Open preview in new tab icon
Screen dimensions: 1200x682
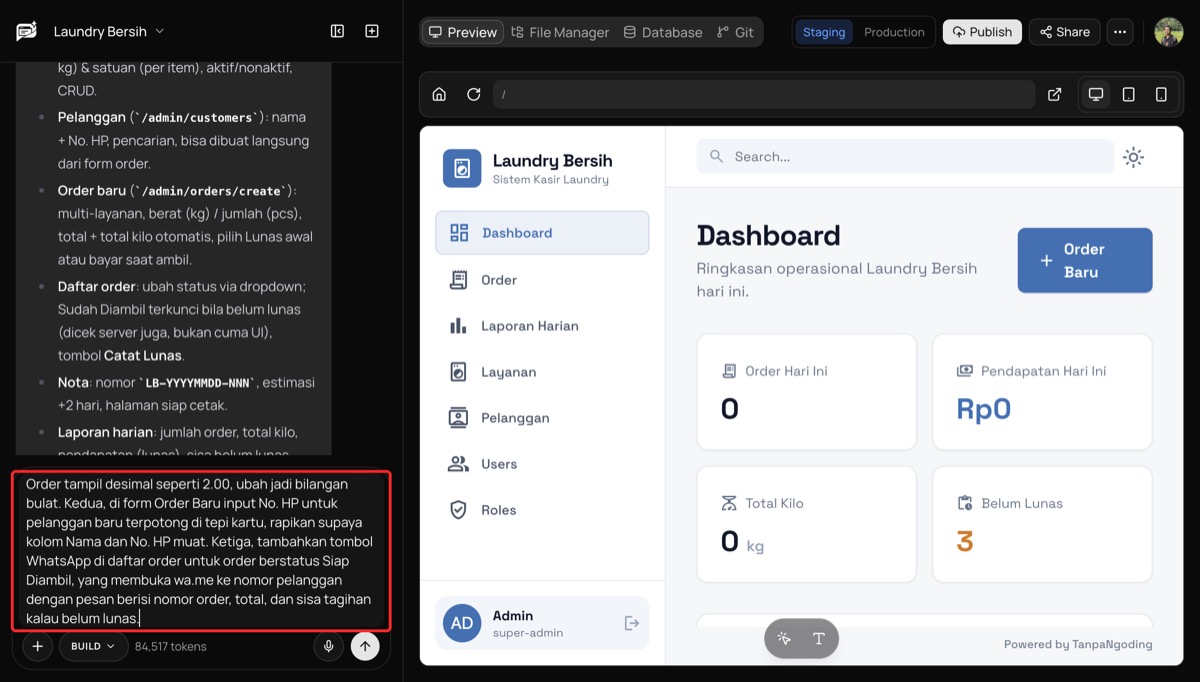point(1054,94)
